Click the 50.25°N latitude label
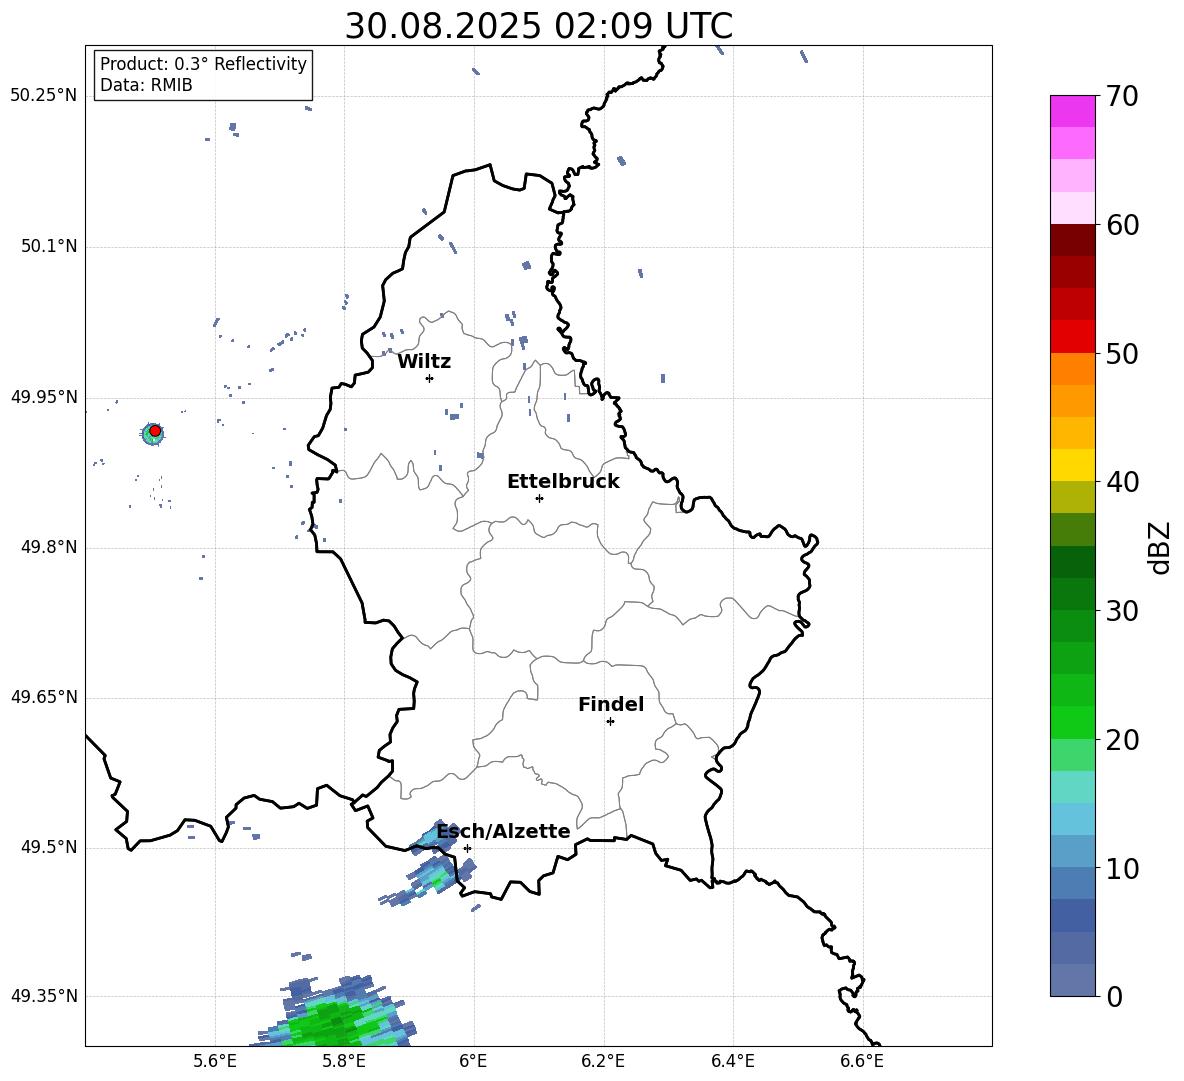Image resolution: width=1184 pixels, height=1081 pixels. (44, 96)
